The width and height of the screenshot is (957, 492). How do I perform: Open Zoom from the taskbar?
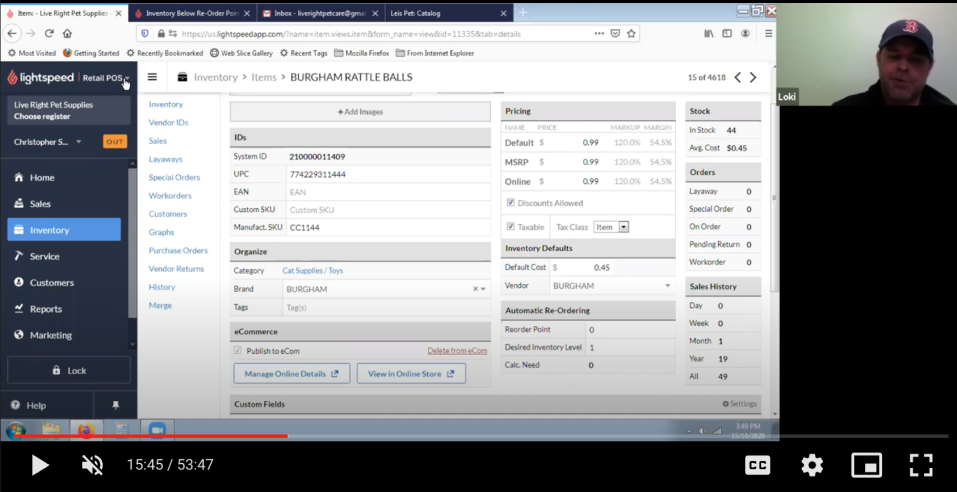(x=157, y=430)
